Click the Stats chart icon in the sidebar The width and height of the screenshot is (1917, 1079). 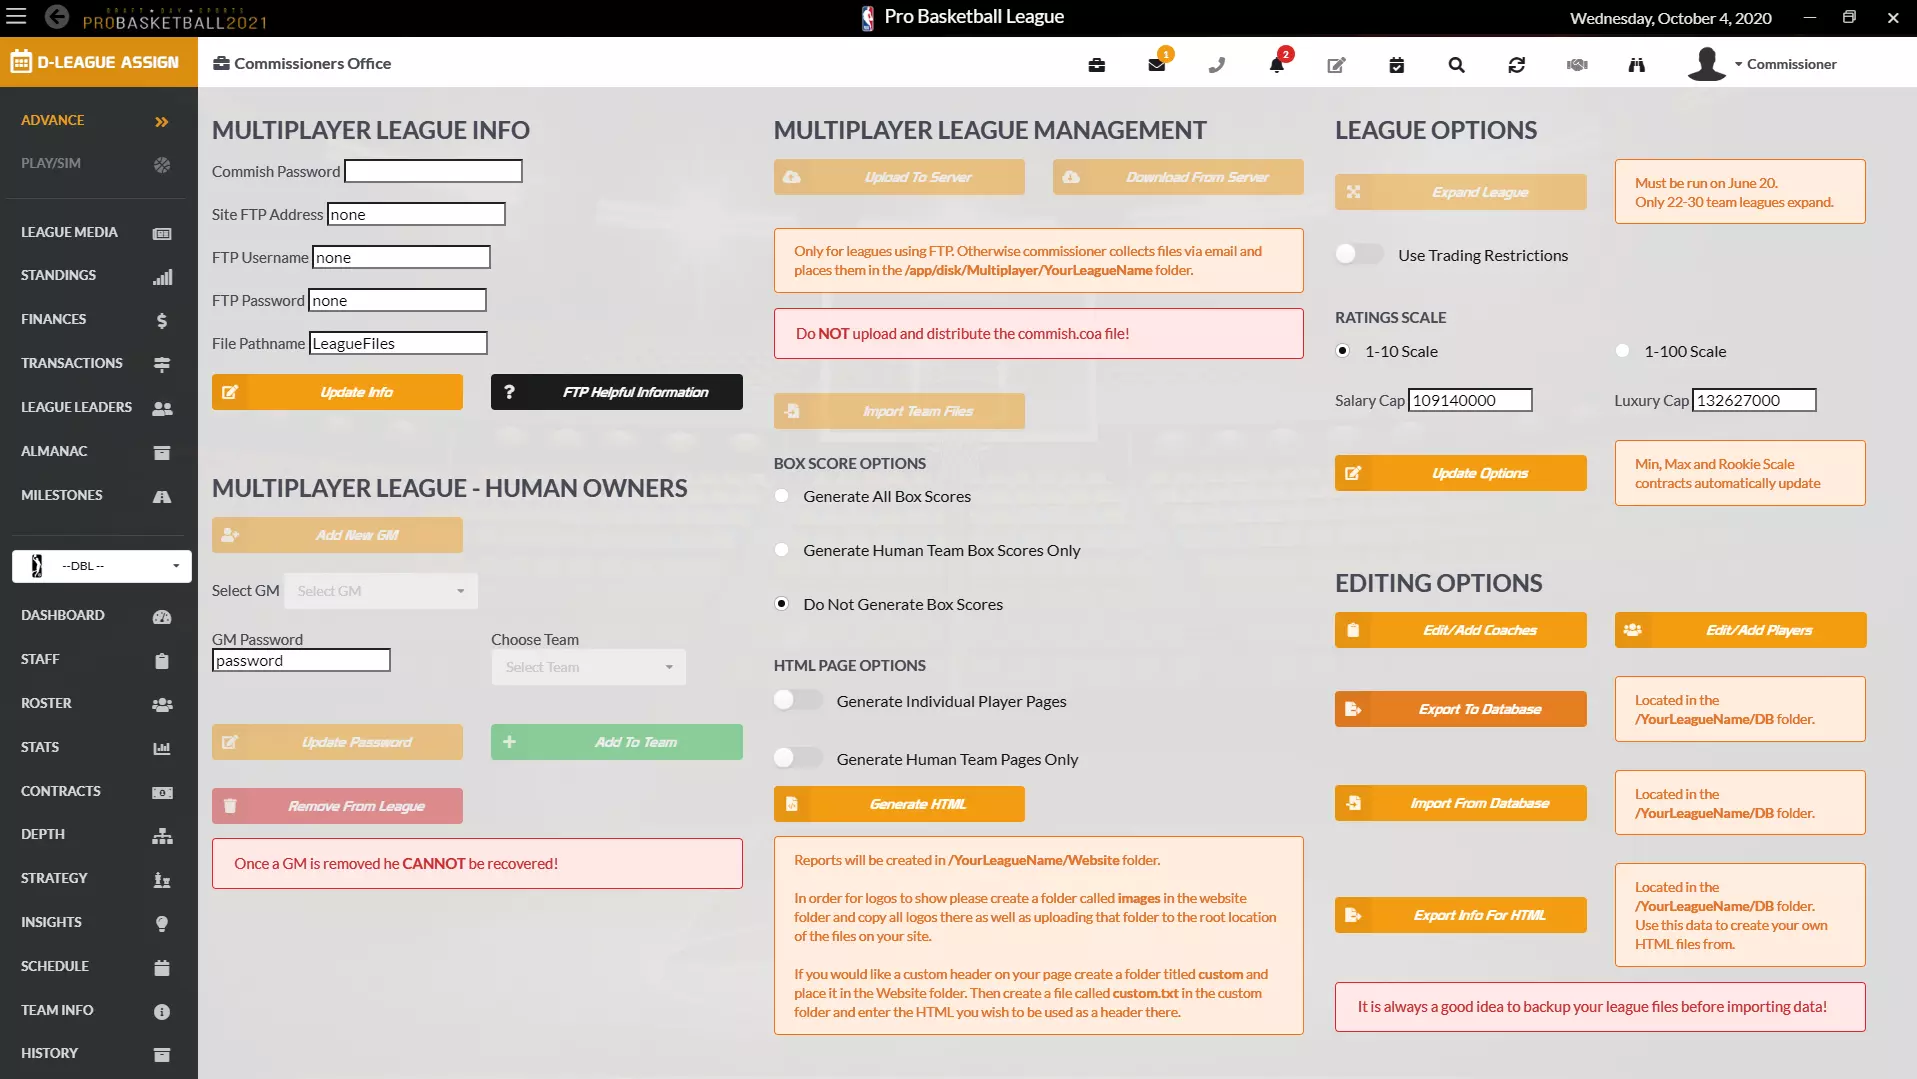pos(162,749)
